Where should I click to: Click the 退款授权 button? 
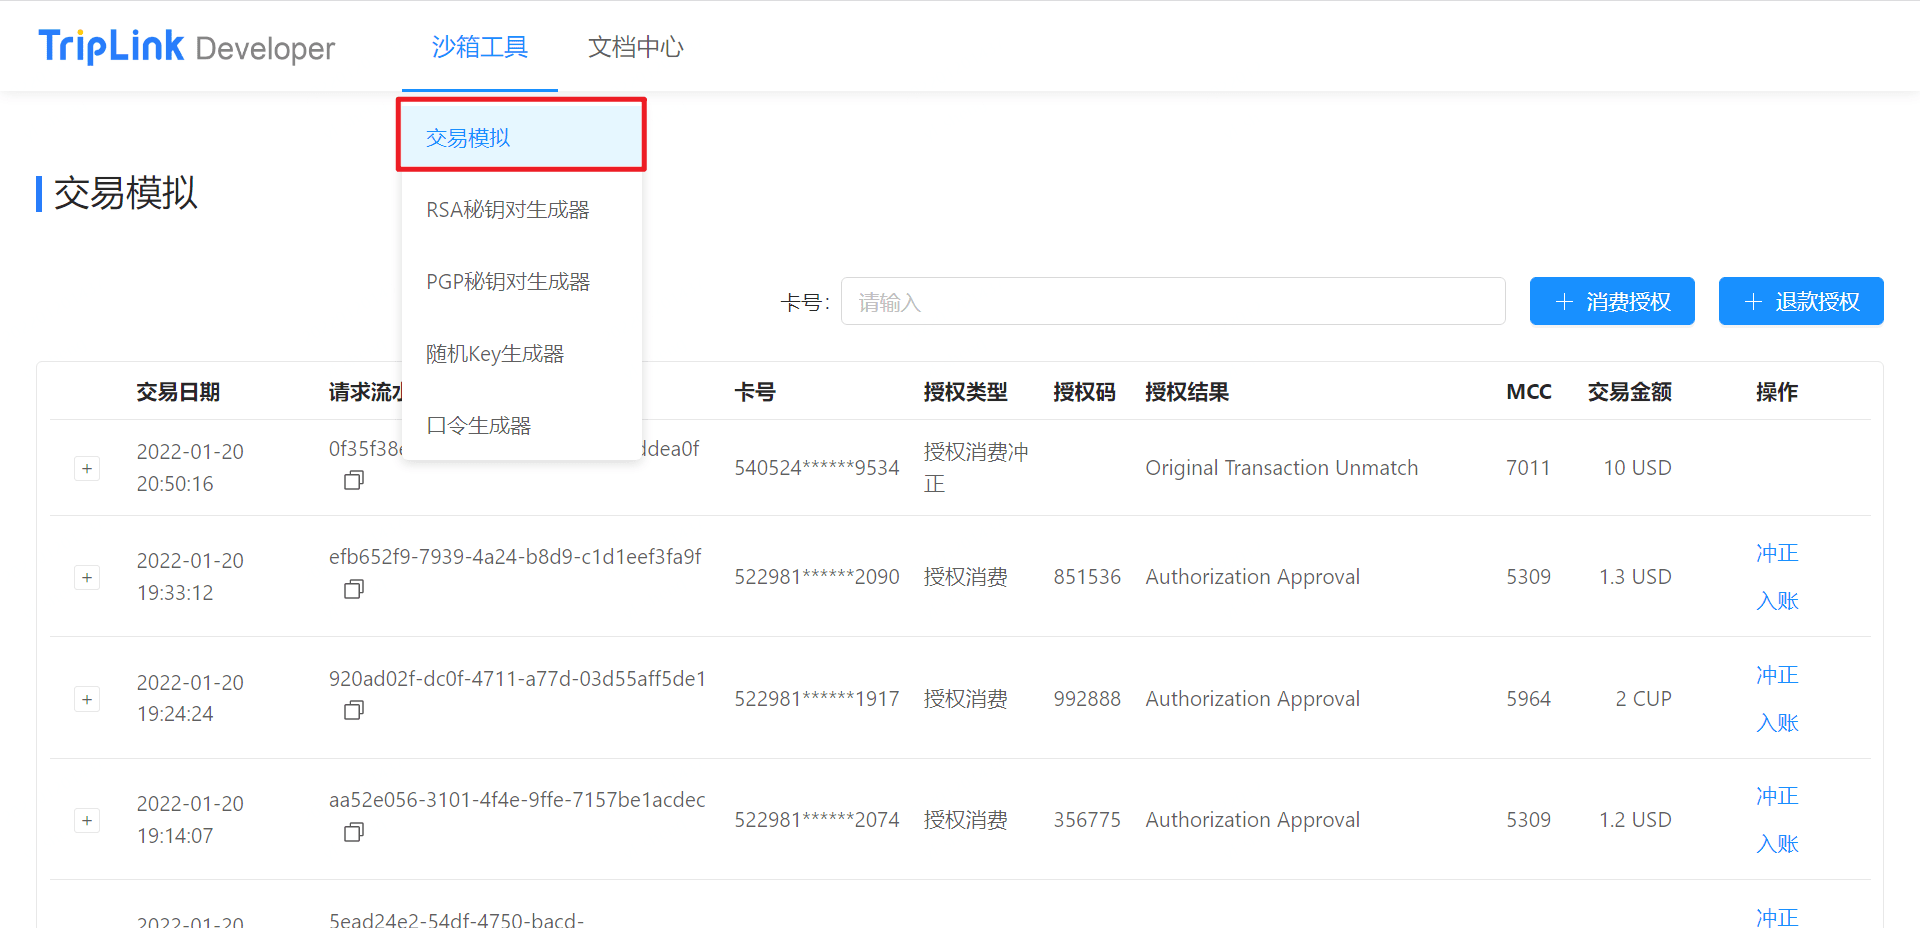tap(1800, 302)
